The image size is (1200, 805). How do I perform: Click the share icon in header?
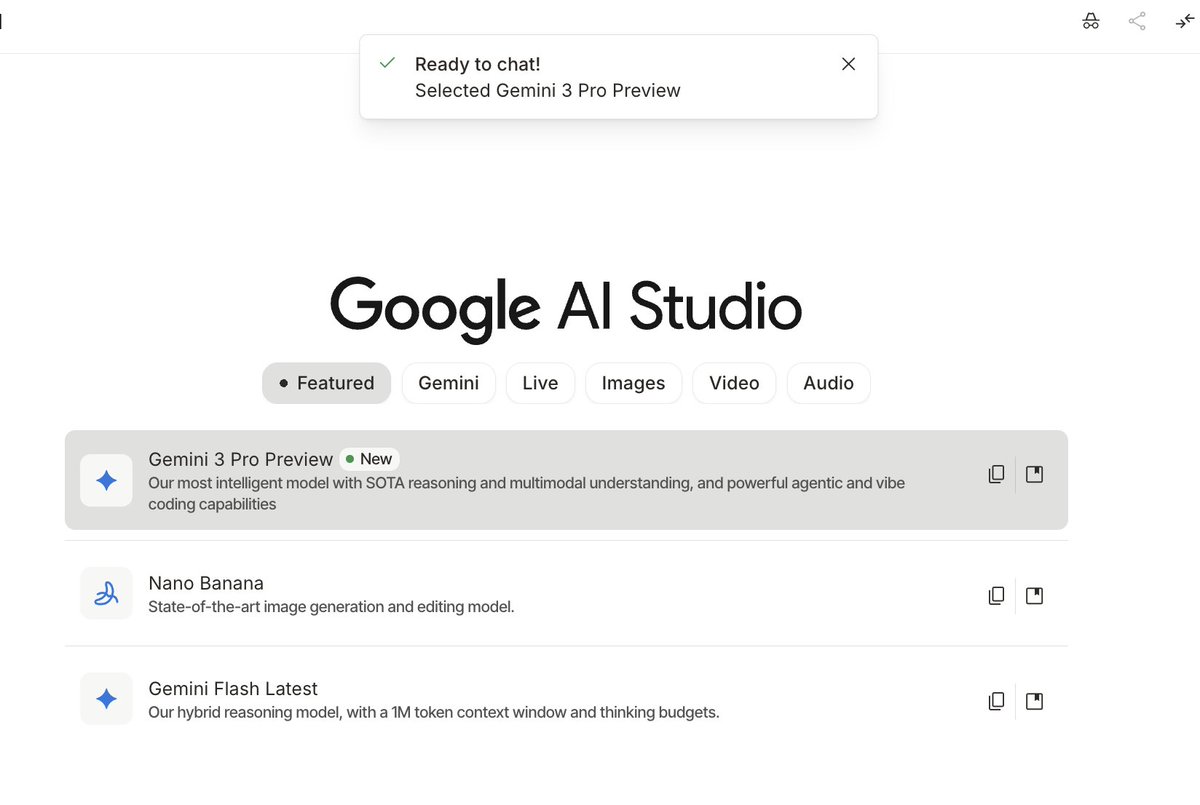click(x=1137, y=21)
